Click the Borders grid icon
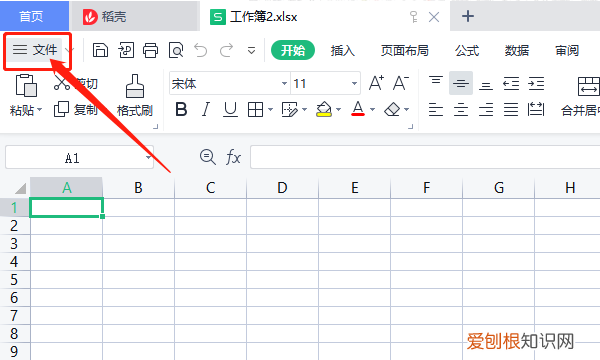Image resolution: width=600 pixels, height=360 pixels. pyautogui.click(x=255, y=110)
